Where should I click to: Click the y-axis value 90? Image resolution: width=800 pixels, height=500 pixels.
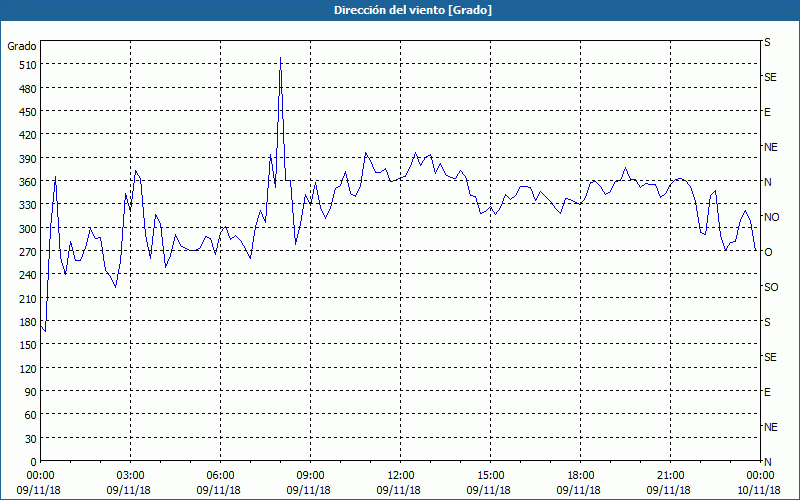(30, 392)
